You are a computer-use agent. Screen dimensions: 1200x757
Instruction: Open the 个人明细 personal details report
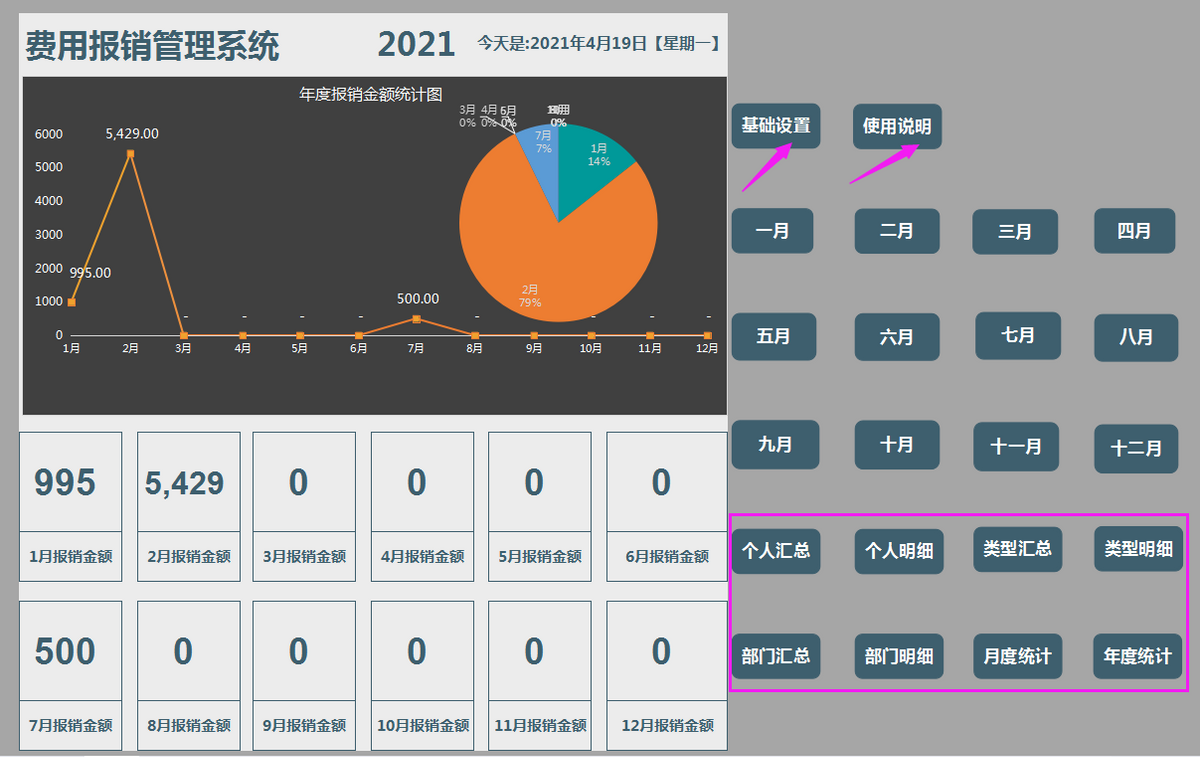898,552
